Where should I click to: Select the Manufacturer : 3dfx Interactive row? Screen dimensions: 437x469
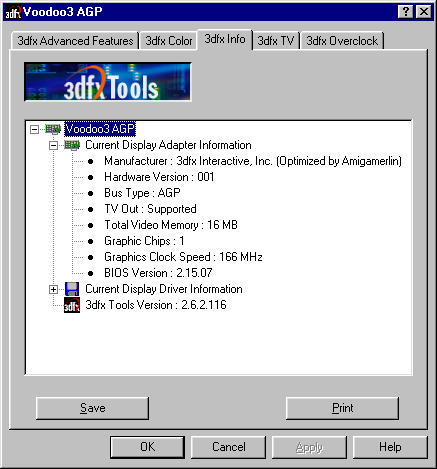(x=253, y=161)
